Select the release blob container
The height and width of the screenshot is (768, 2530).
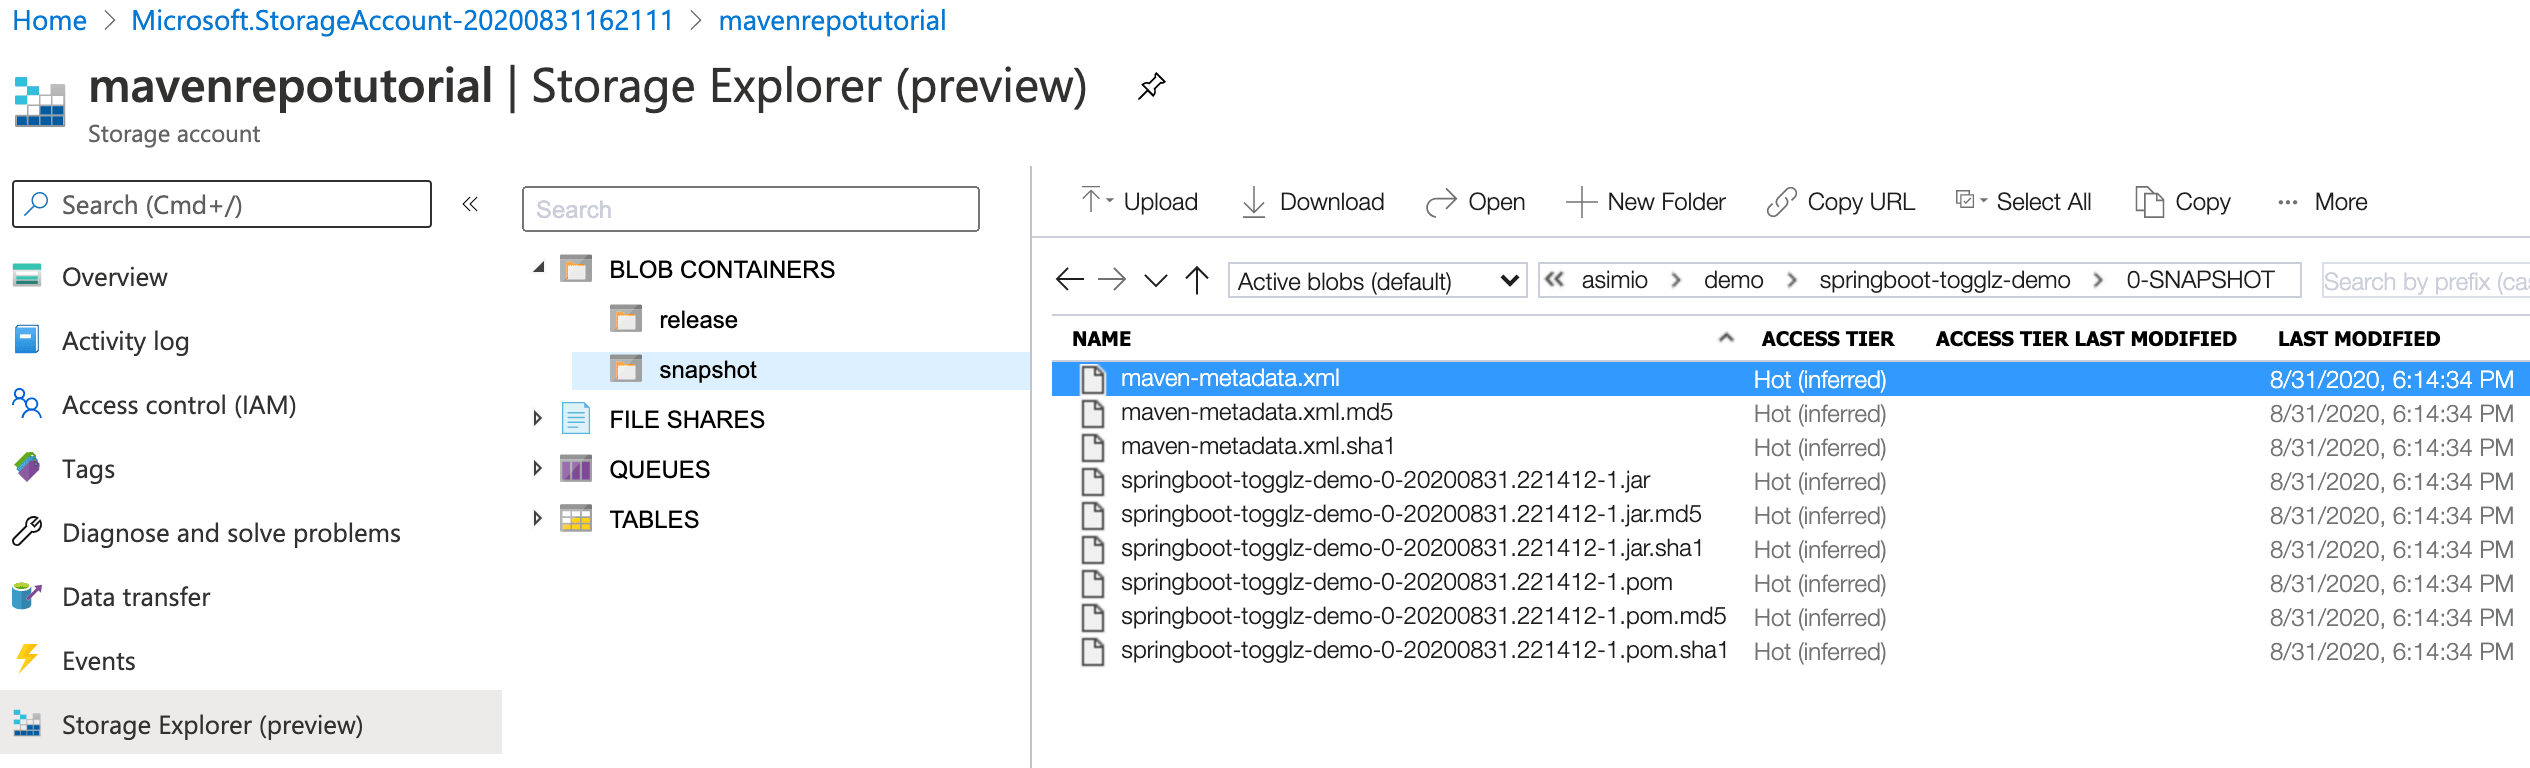point(698,320)
